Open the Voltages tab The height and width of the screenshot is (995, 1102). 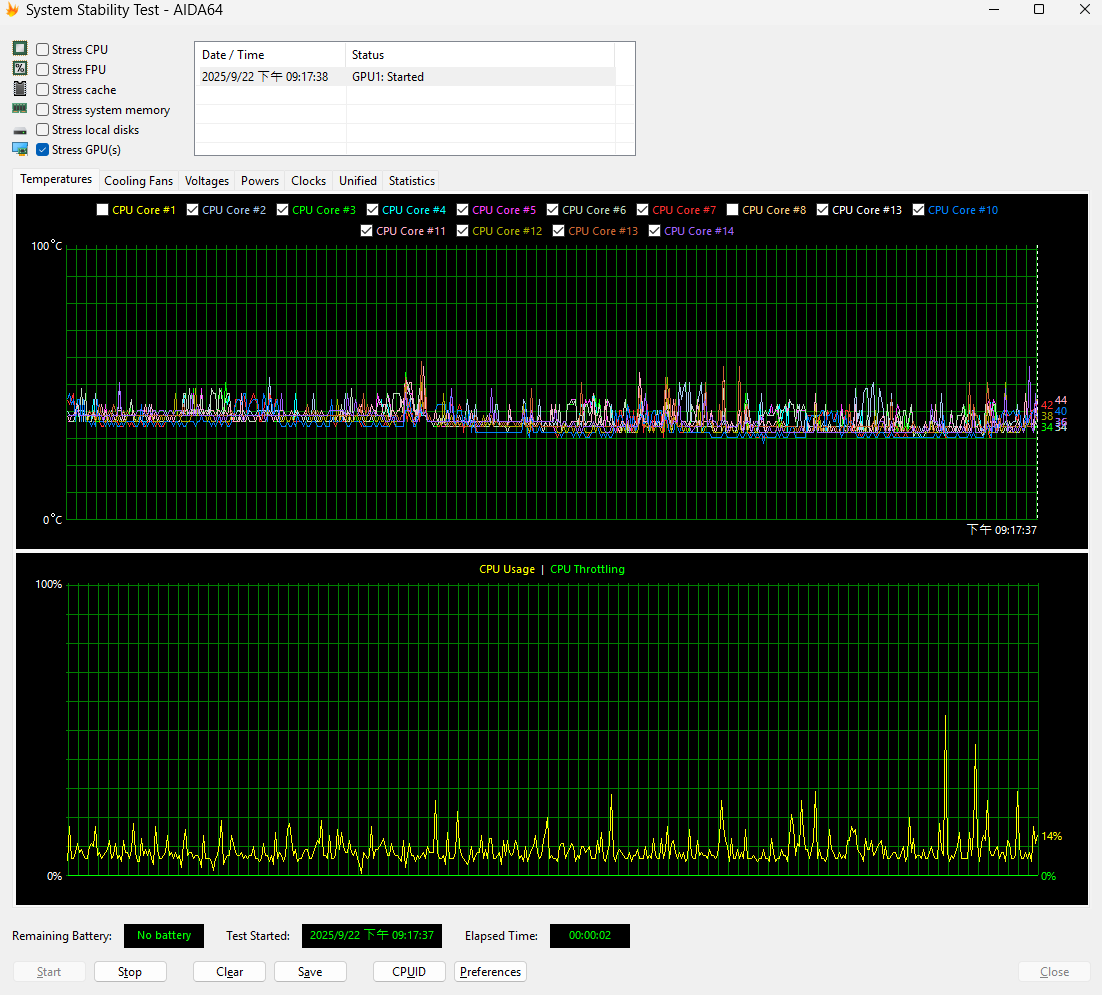[x=207, y=181]
